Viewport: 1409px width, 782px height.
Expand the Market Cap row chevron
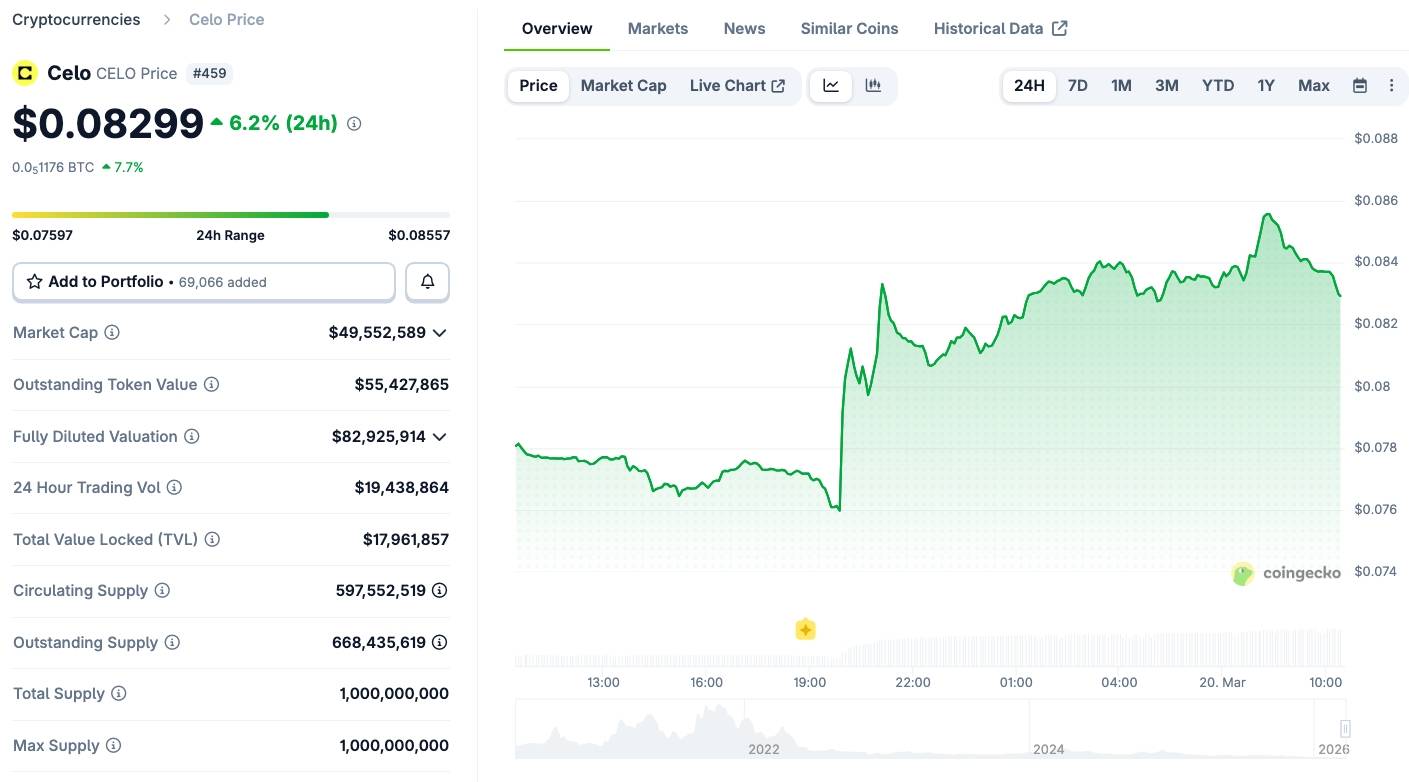[439, 332]
